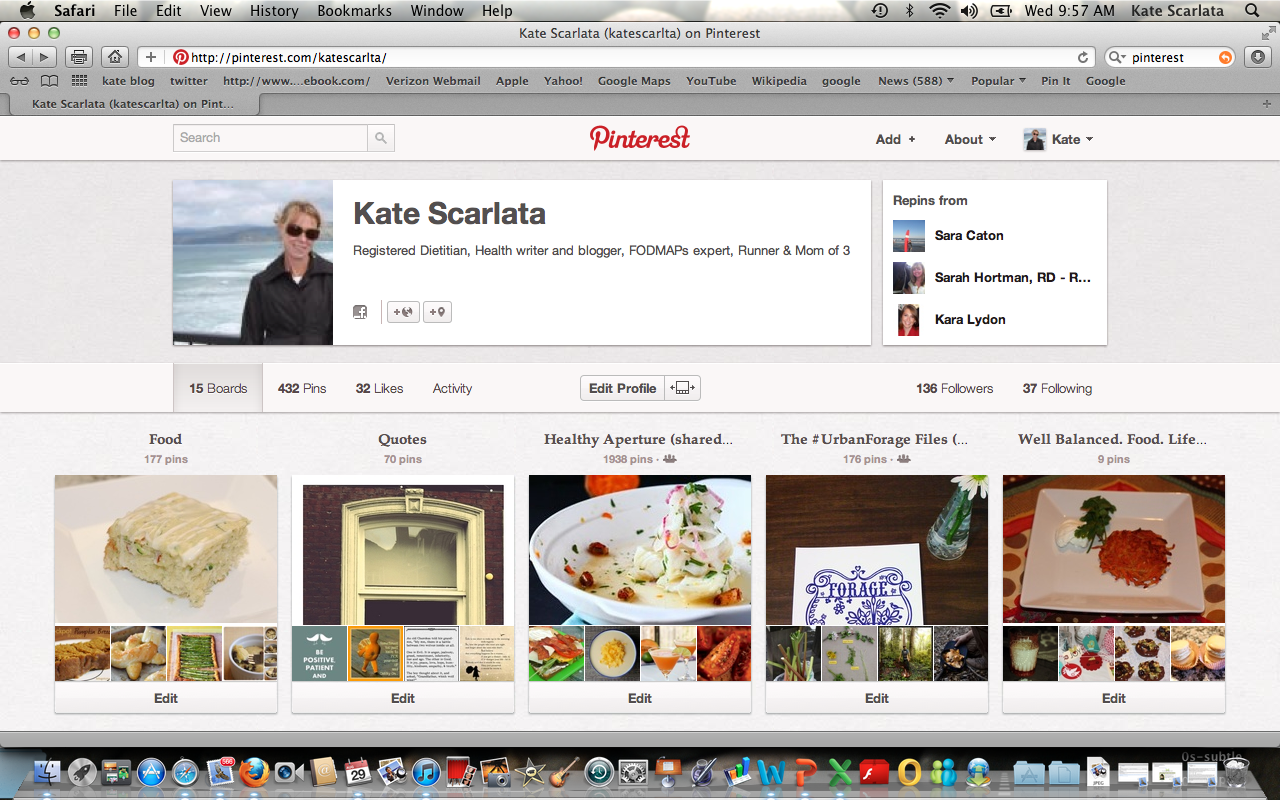Switch to the 432 Pins tab

point(302,388)
